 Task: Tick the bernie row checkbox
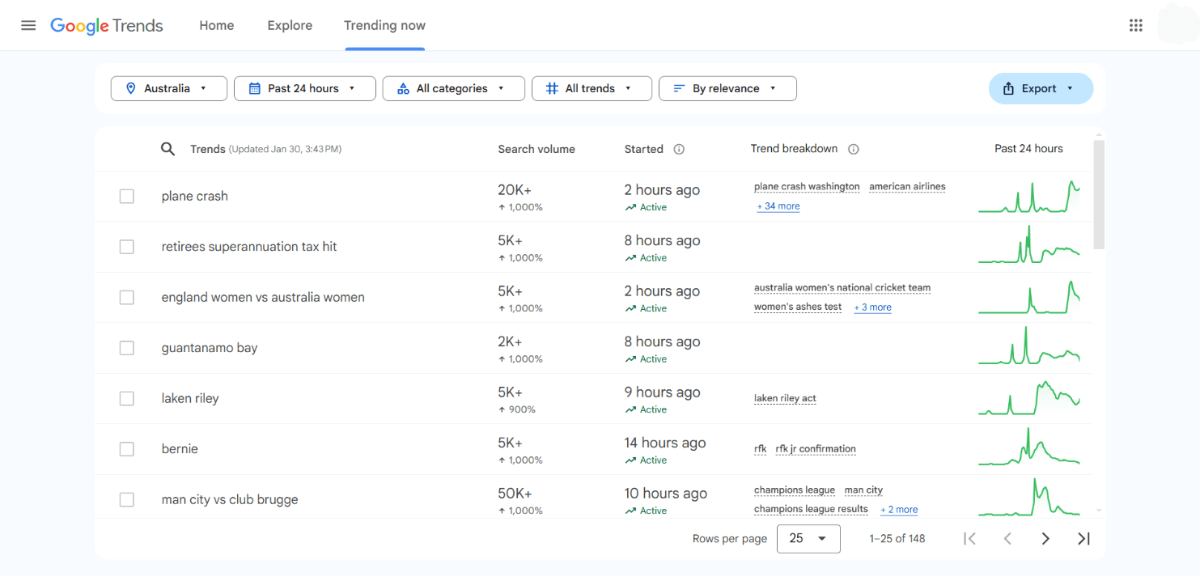[x=127, y=449]
